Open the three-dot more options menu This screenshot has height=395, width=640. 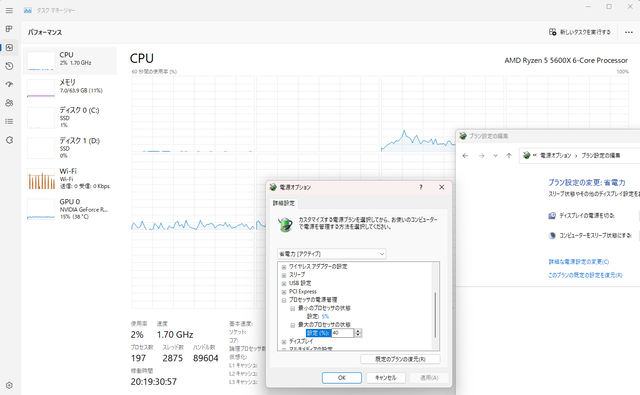click(x=629, y=32)
